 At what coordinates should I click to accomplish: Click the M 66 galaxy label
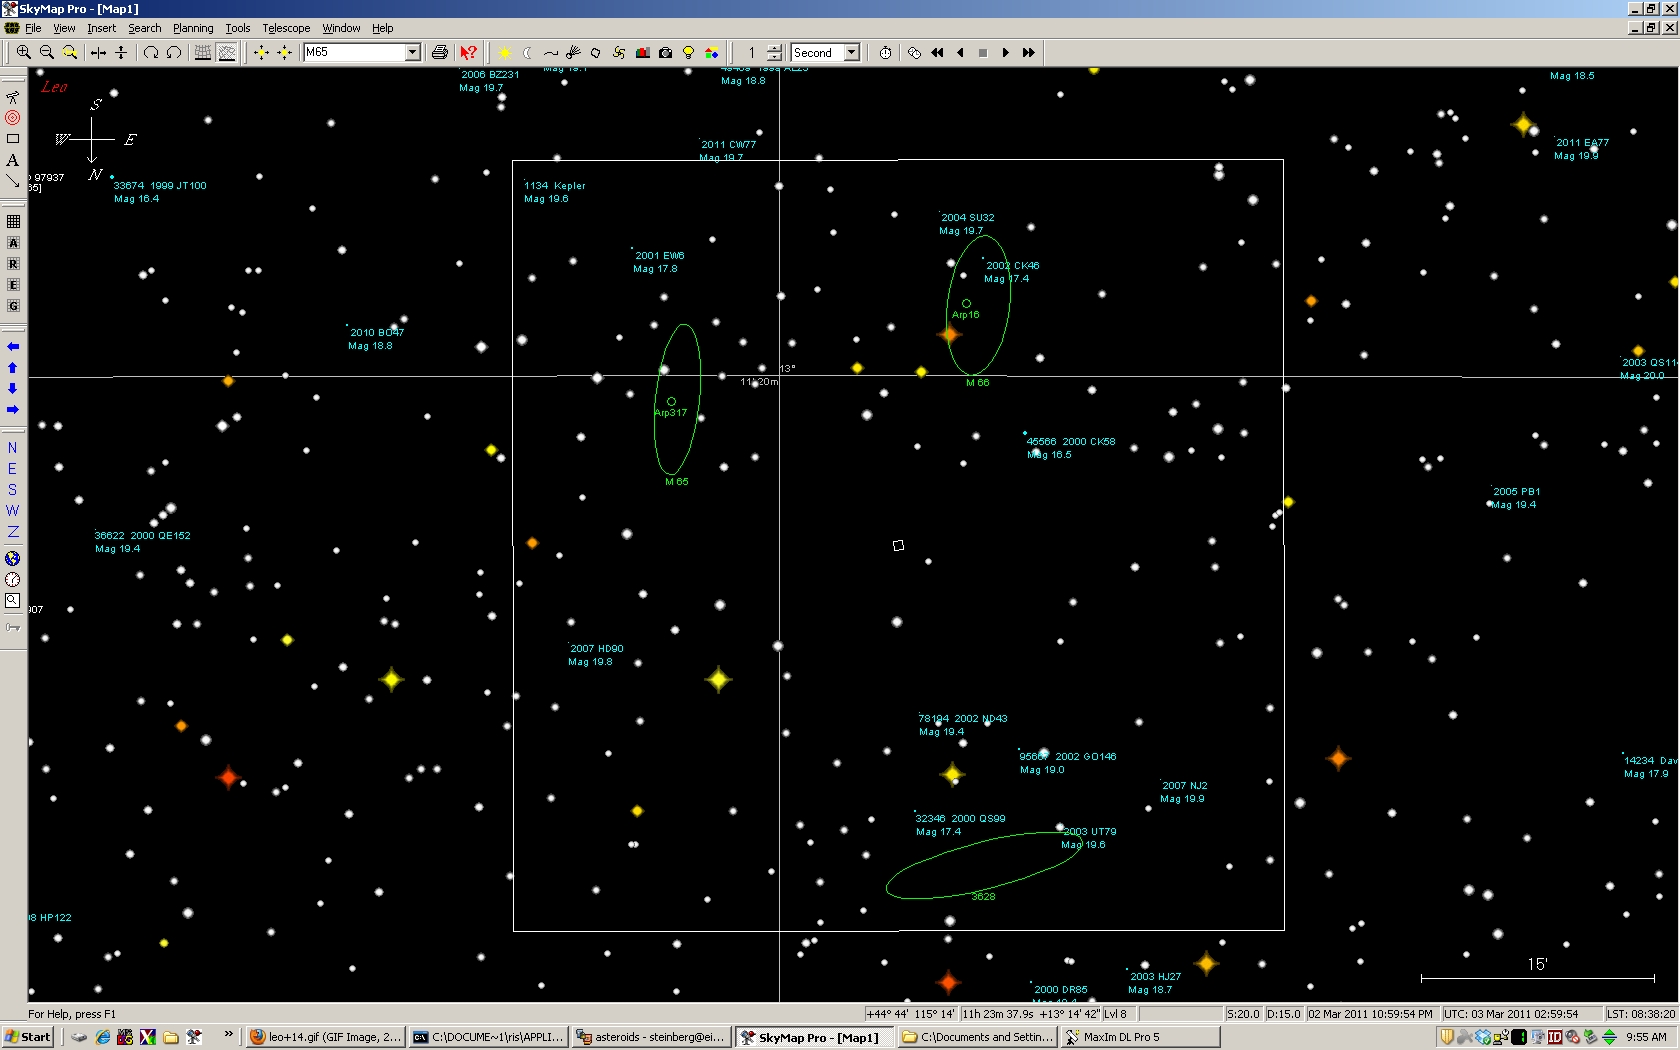(977, 383)
